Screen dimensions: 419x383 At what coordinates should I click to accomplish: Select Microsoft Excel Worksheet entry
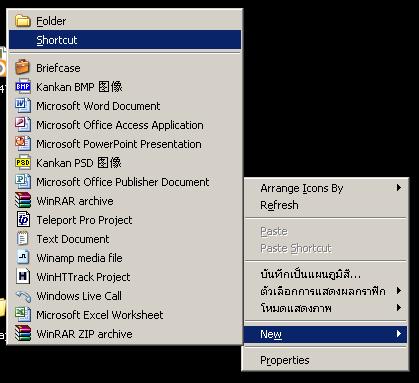coord(125,315)
